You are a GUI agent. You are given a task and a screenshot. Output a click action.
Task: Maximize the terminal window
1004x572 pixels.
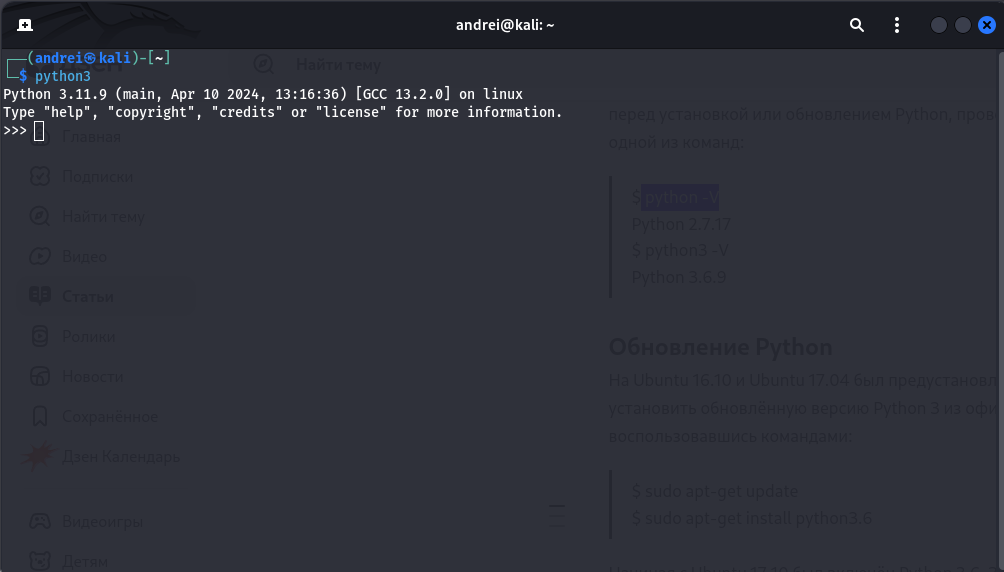[962, 25]
